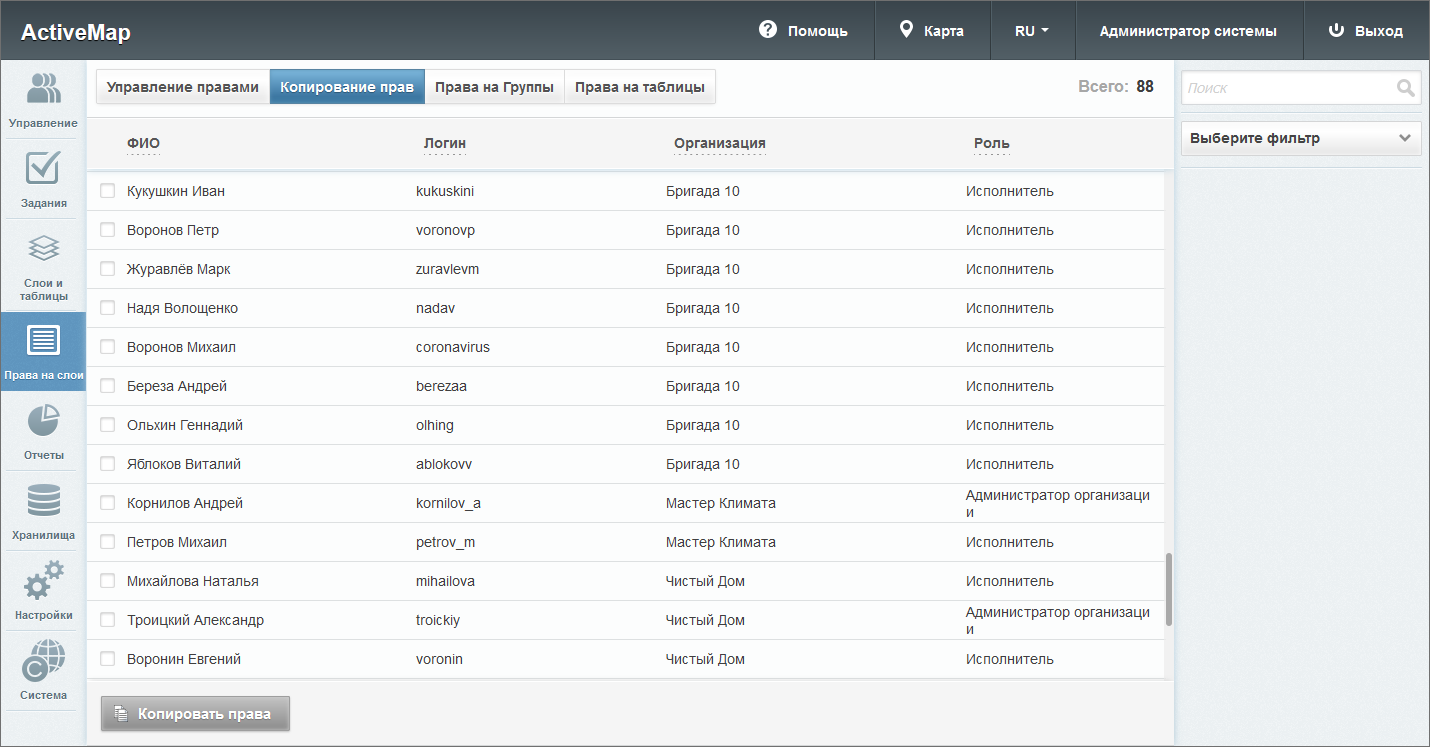1430x747 pixels.
Task: Sort the table by Организация column
Action: point(719,144)
